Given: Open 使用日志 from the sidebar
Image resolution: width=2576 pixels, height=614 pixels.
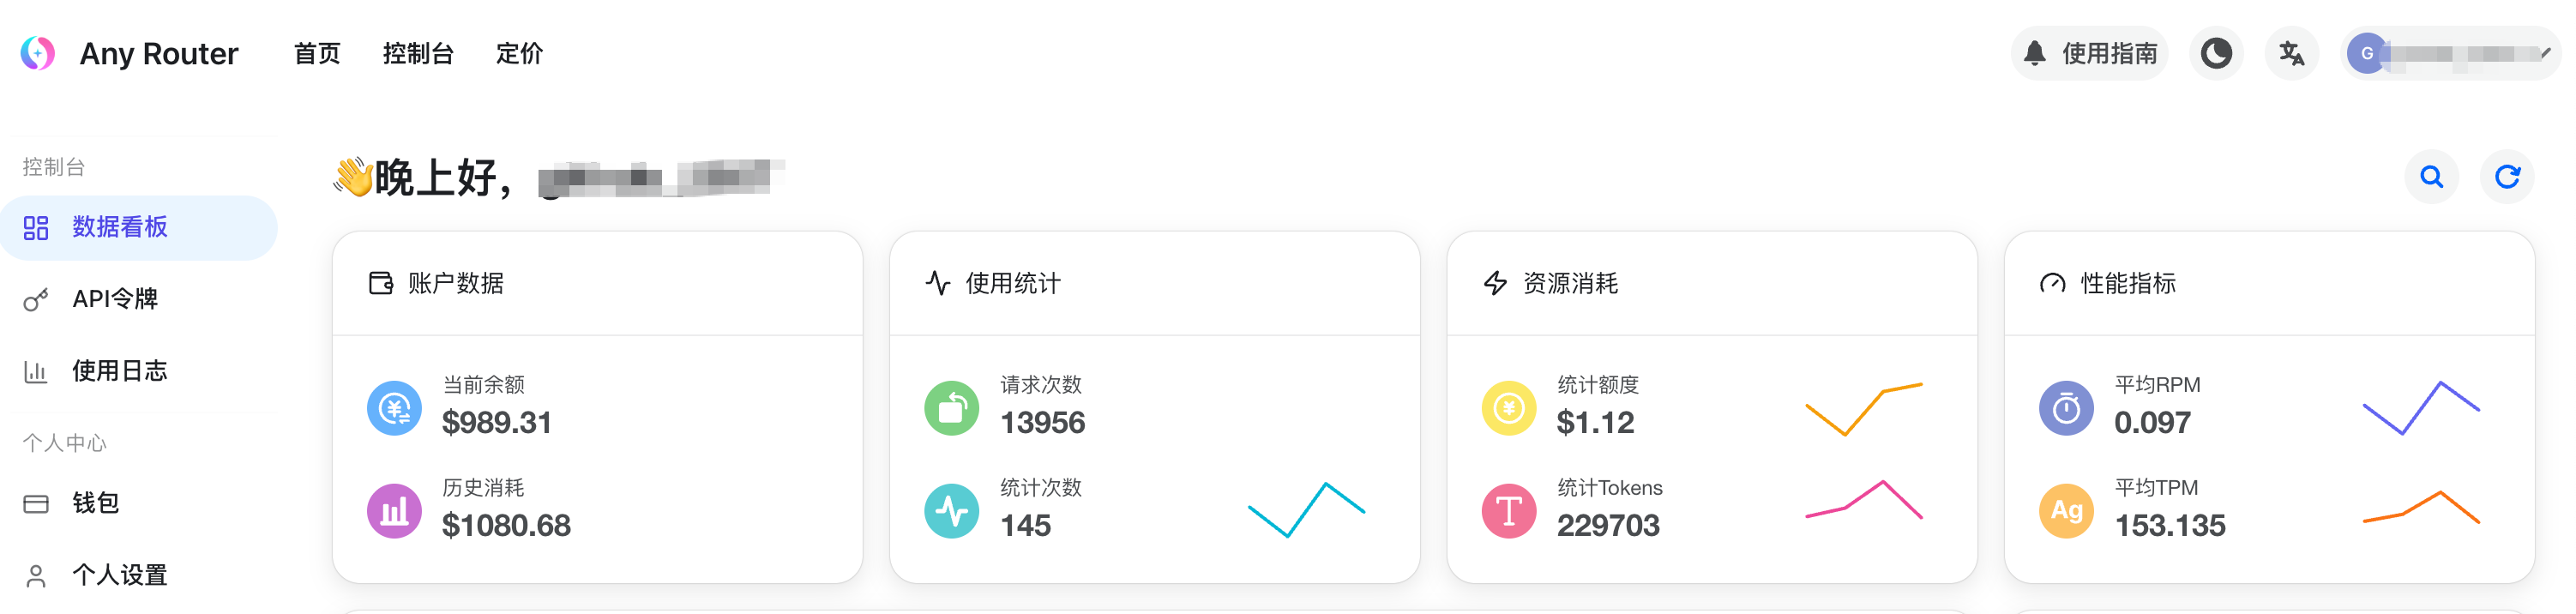Looking at the screenshot, I should pos(119,371).
